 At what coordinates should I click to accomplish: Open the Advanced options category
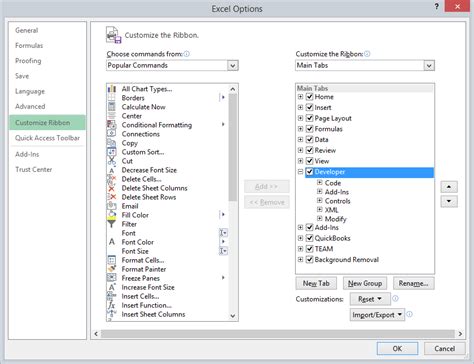tap(30, 106)
